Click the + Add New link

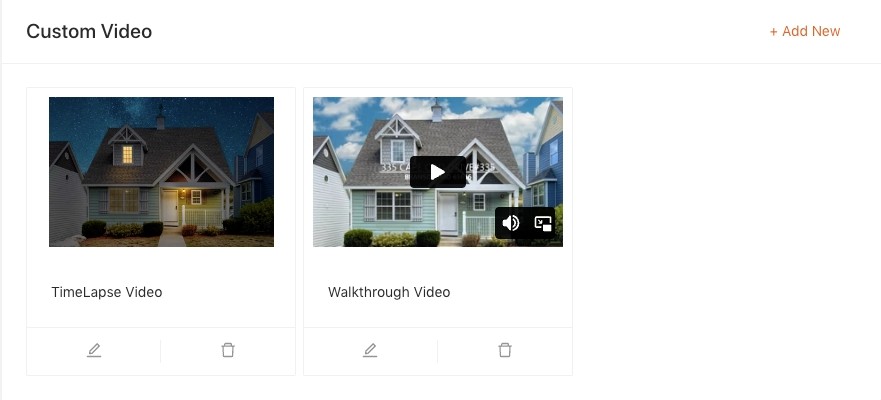pos(805,31)
